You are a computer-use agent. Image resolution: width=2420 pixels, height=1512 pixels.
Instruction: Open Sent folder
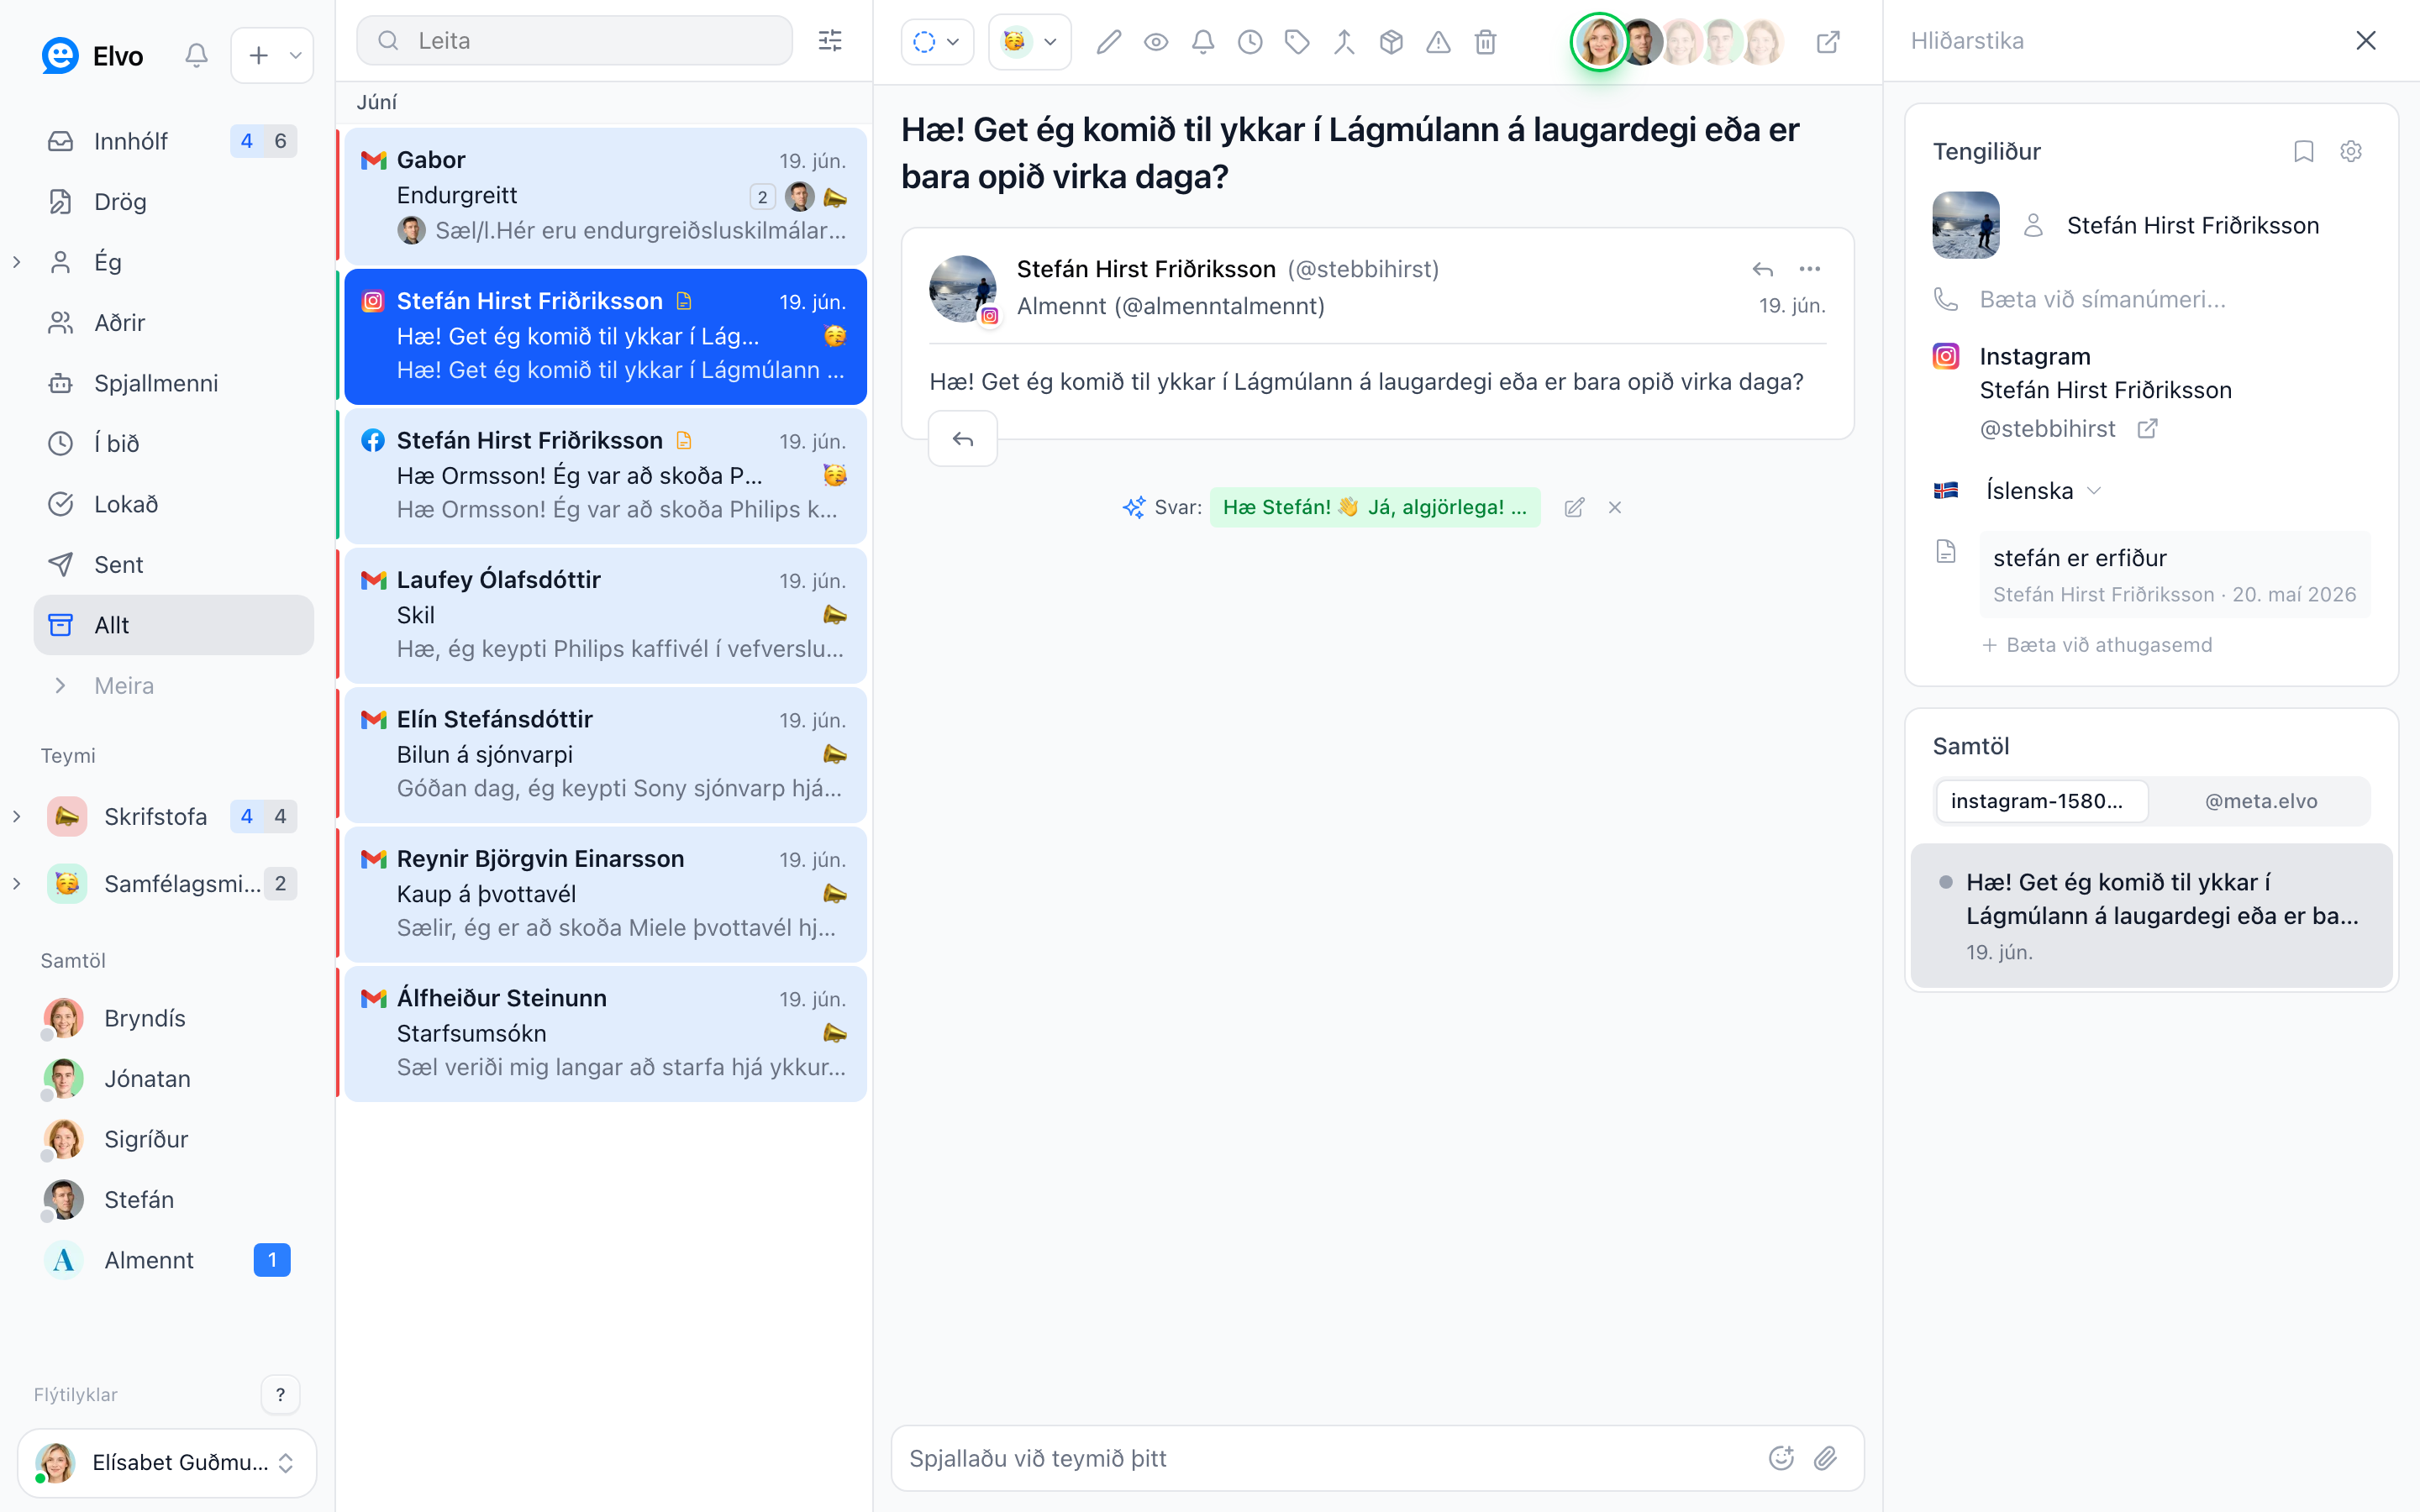[x=174, y=565]
